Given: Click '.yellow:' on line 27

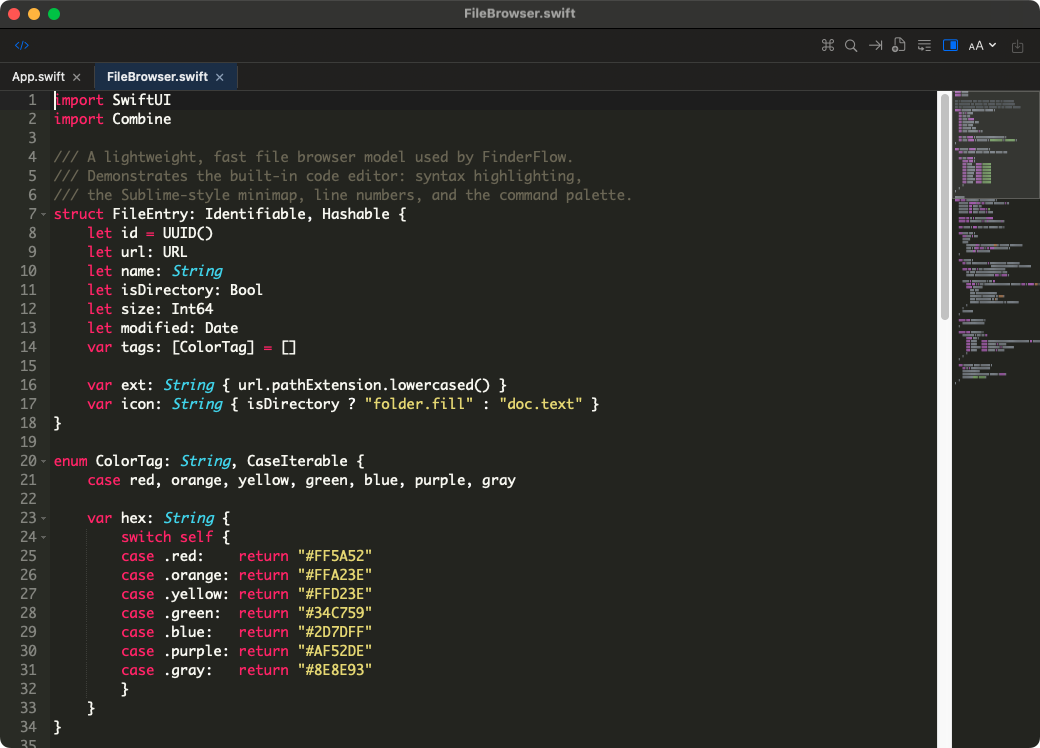Looking at the screenshot, I should [x=196, y=595].
